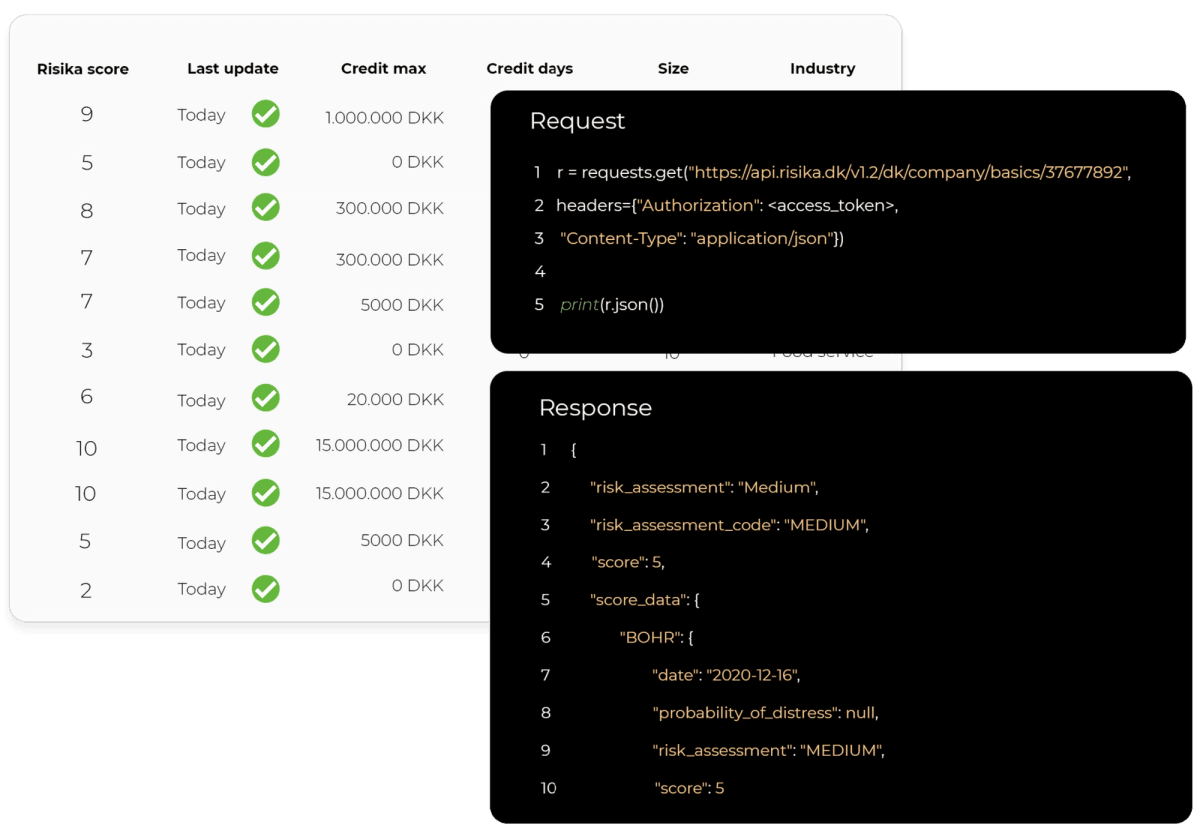Sort by the Risika score column header
This screenshot has height=834, width=1200.
click(83, 69)
